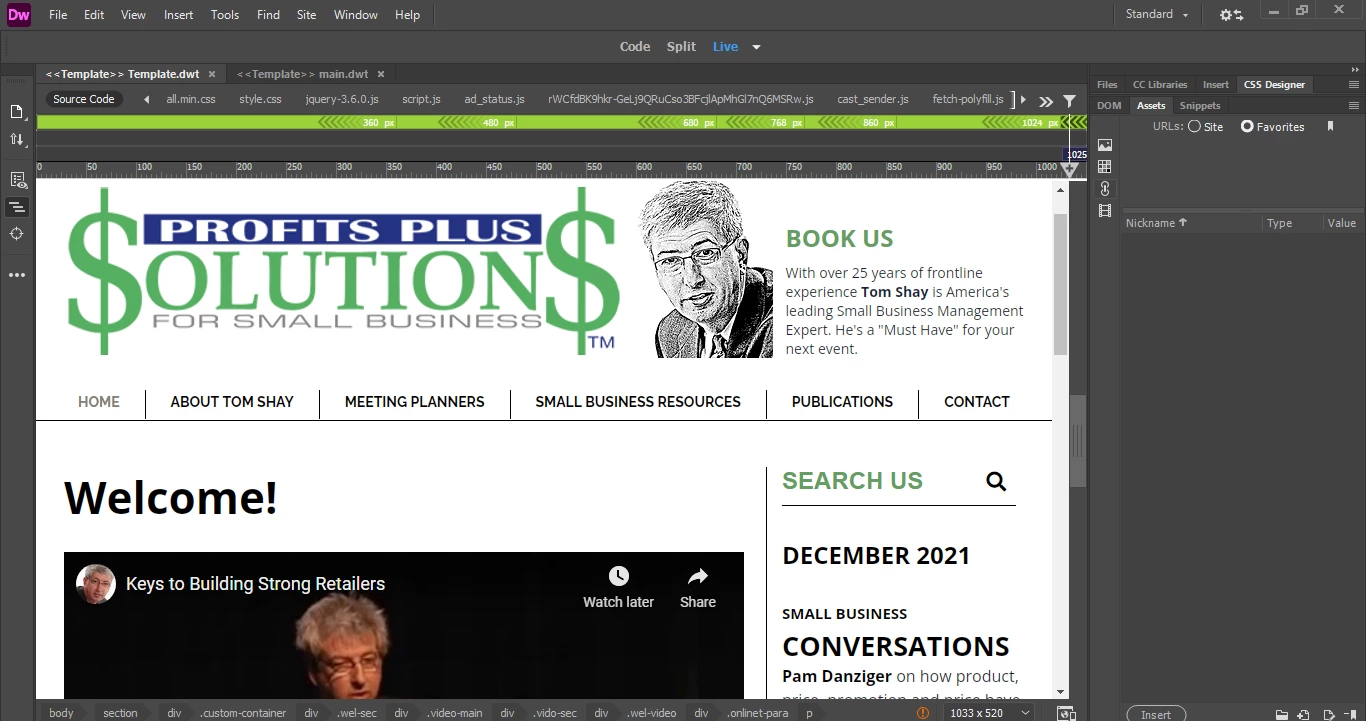This screenshot has width=1366, height=721.
Task: Click the Edit asset icon in Assets
Action: point(1329,715)
